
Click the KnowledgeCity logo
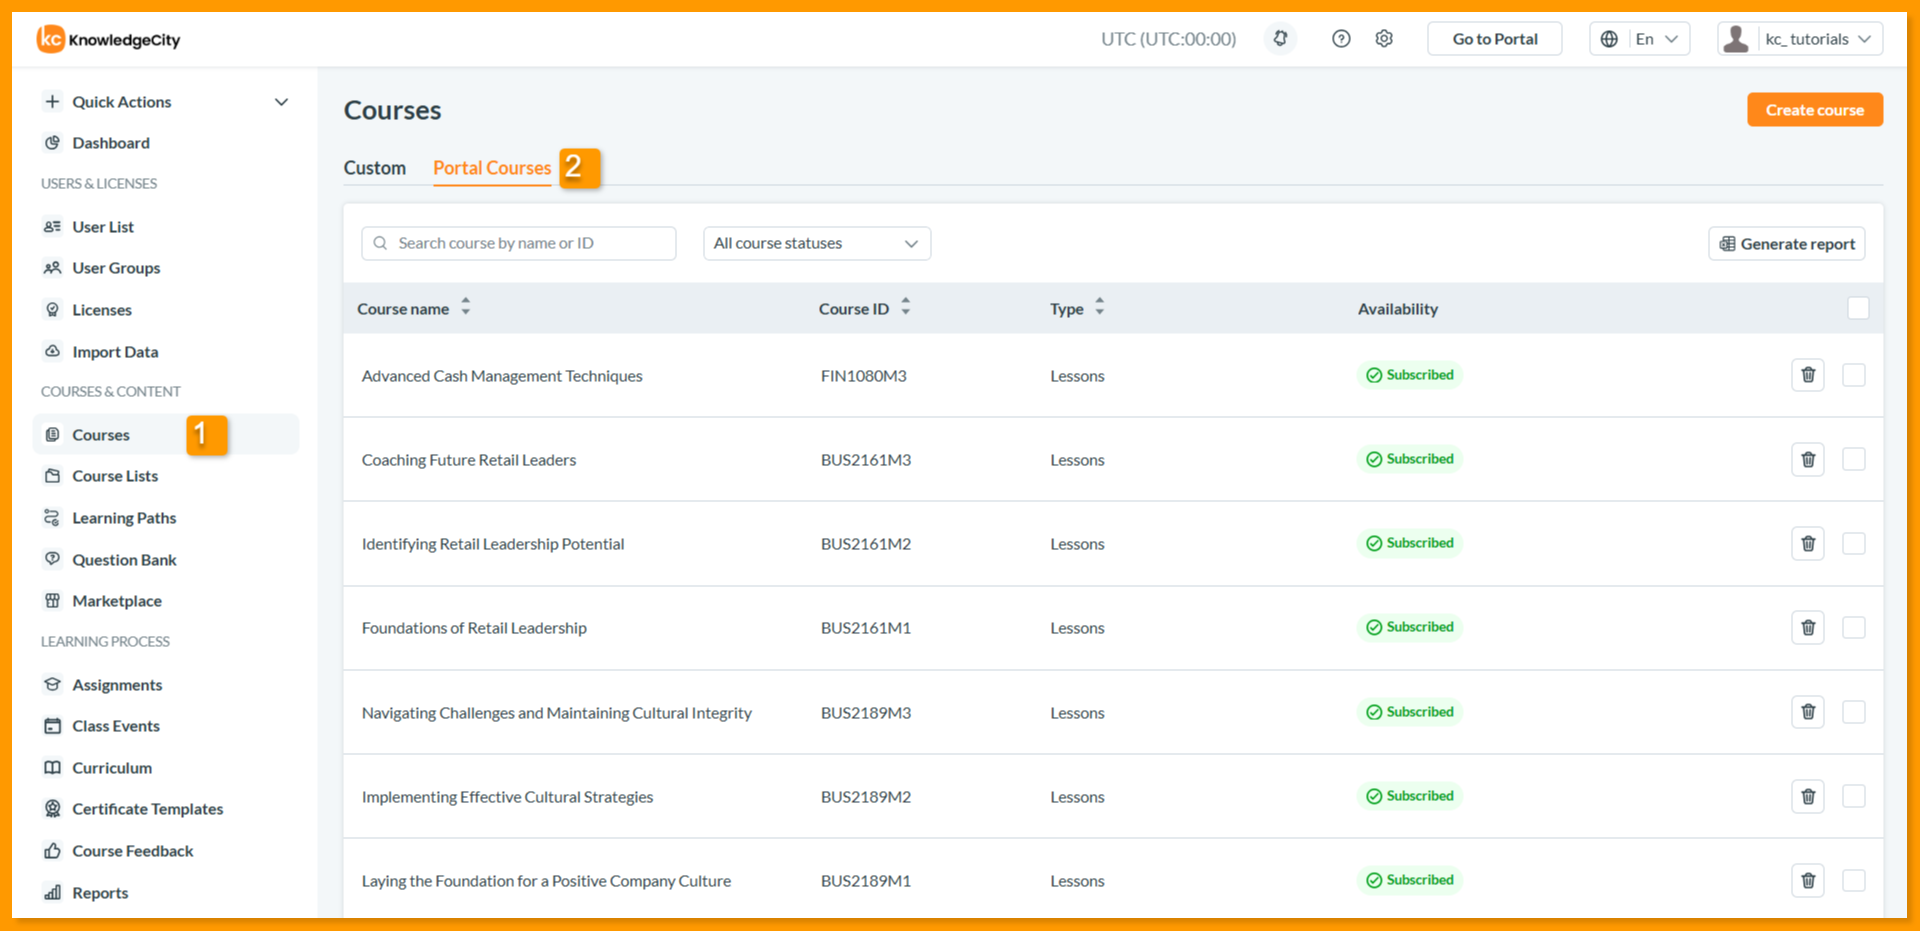click(x=109, y=39)
